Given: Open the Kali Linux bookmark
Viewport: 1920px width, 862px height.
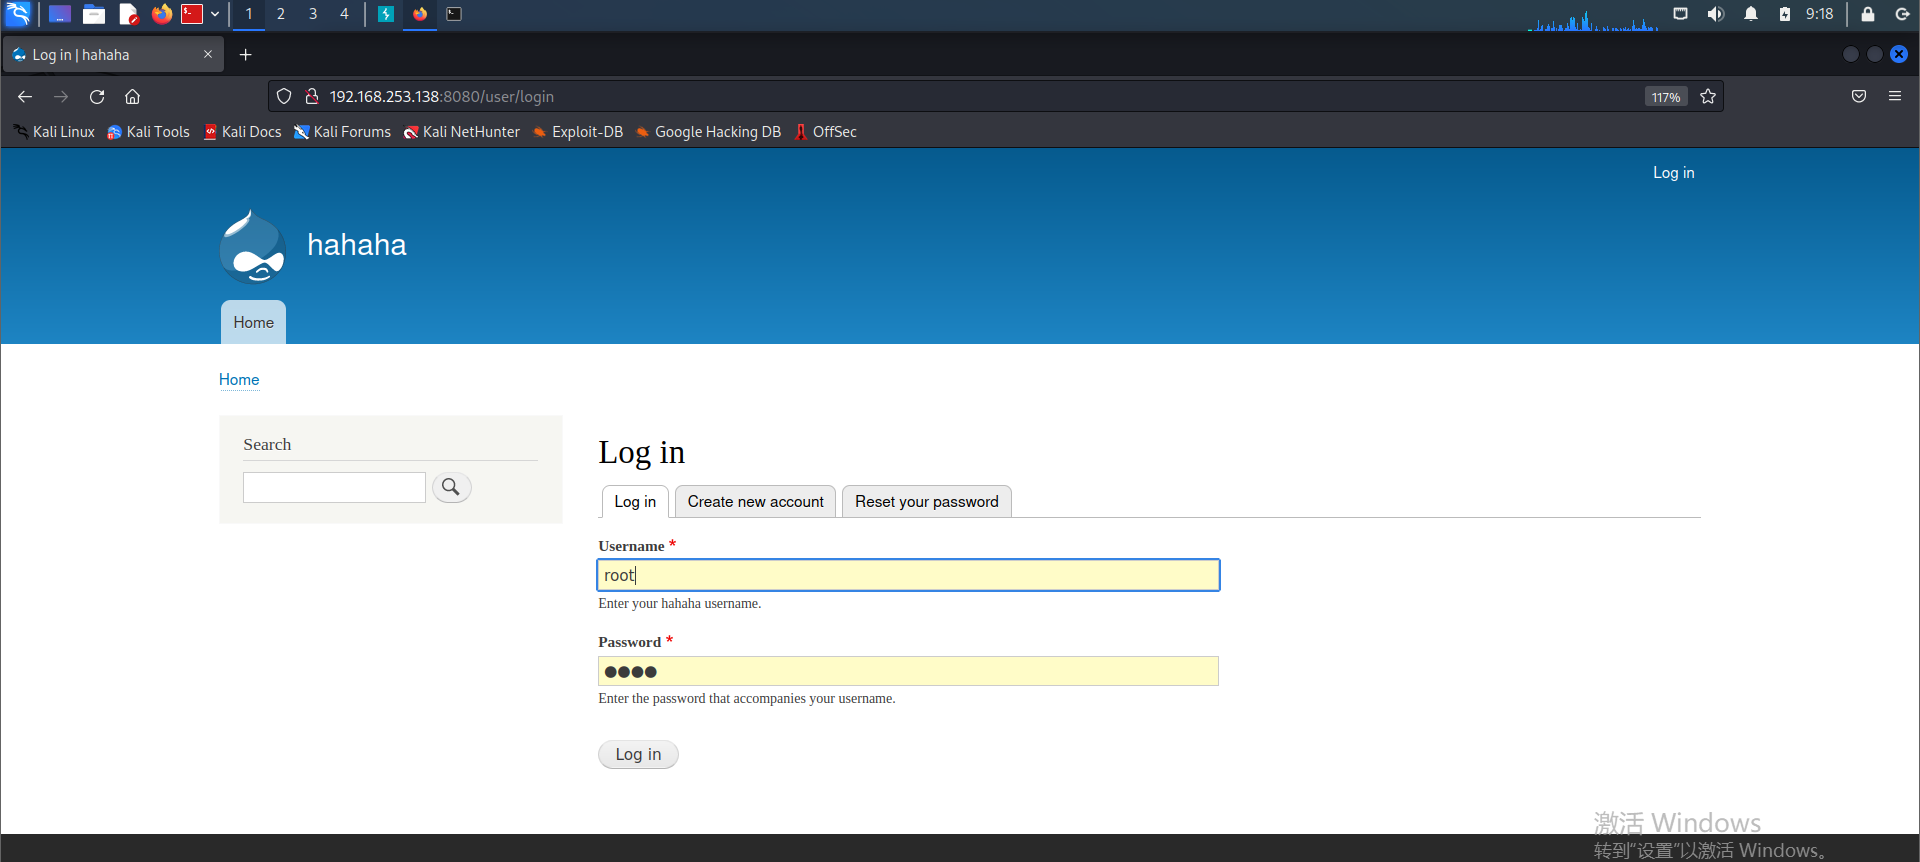Looking at the screenshot, I should point(54,132).
